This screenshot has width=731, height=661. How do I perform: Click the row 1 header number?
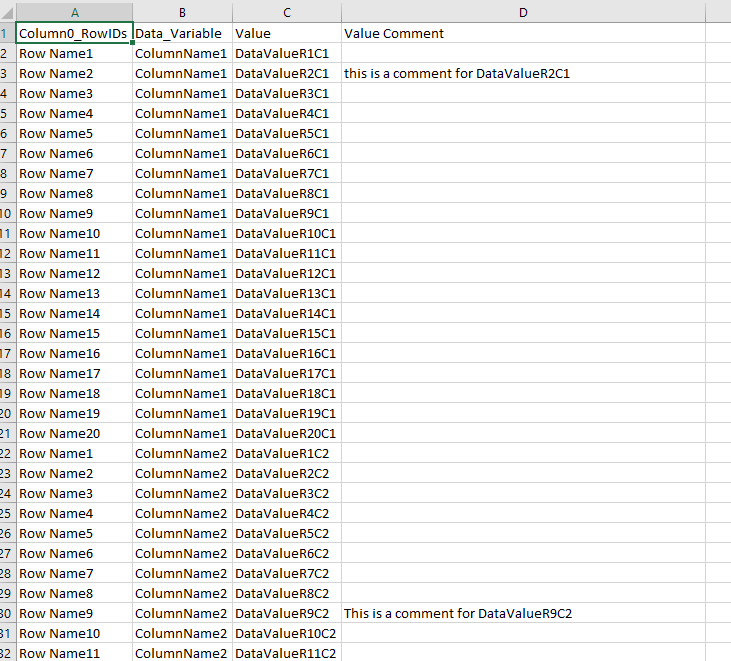click(7, 33)
